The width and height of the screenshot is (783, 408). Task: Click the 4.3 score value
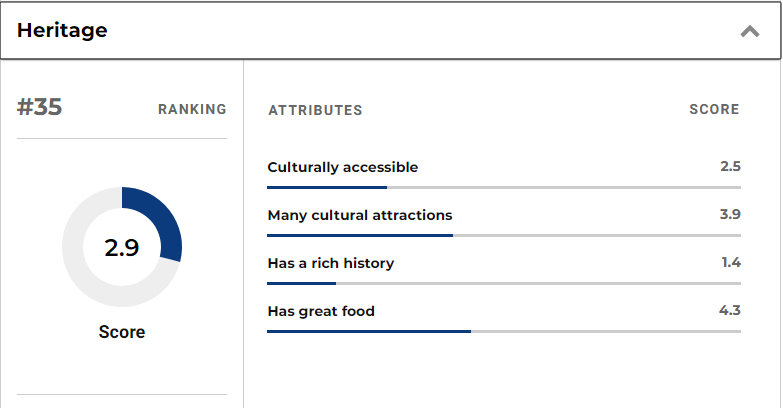(730, 310)
